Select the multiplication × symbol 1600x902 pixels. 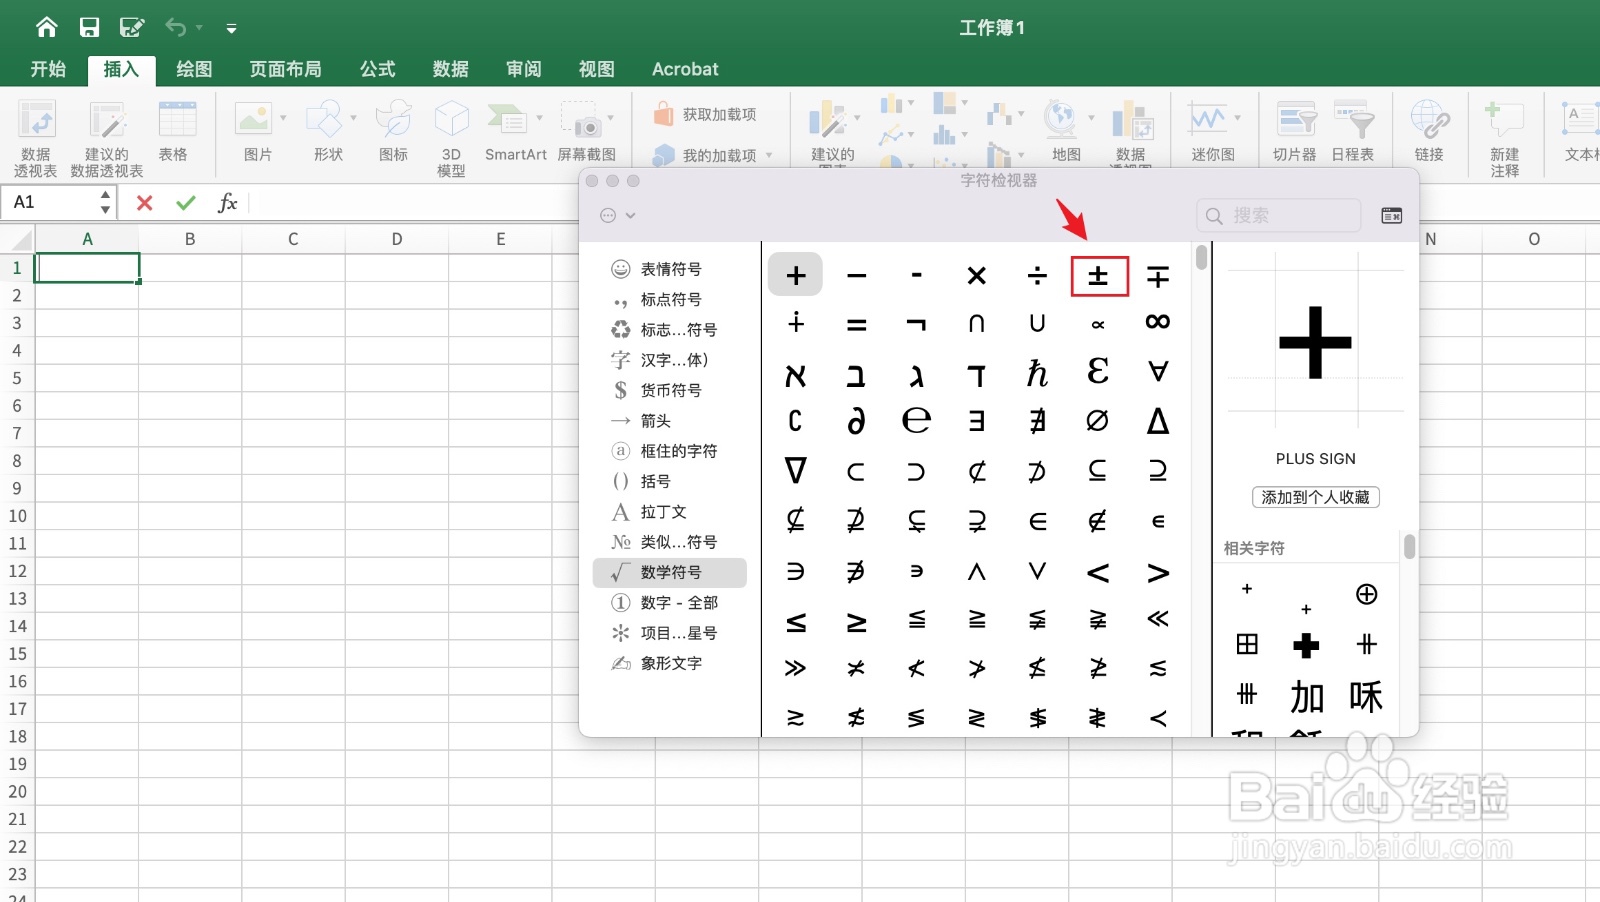[x=977, y=276]
